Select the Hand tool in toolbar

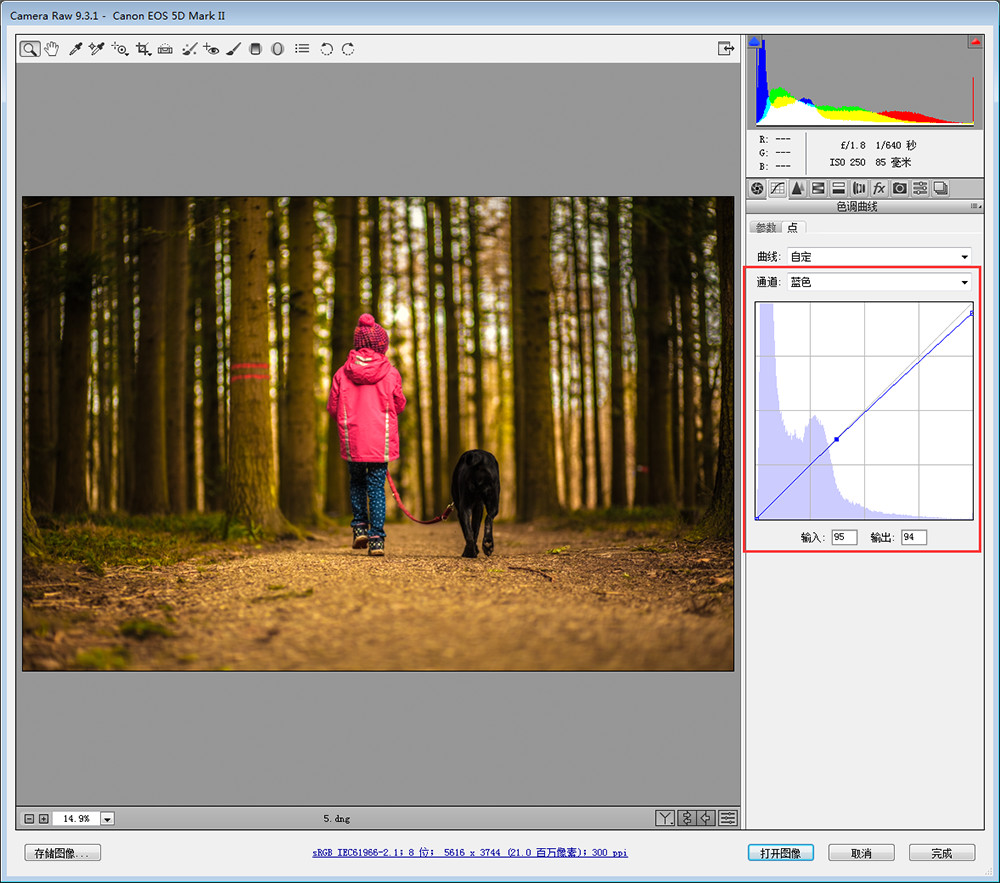pos(52,49)
